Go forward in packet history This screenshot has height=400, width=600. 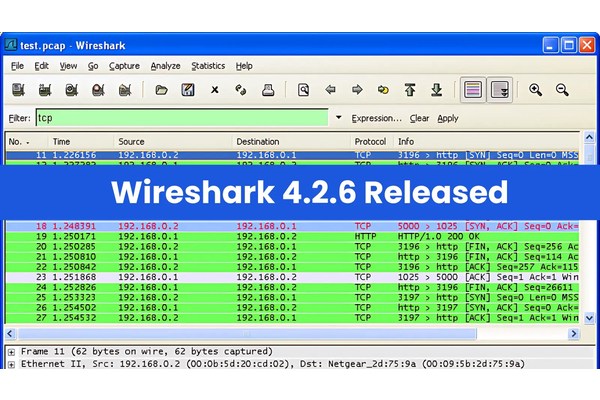pos(357,90)
